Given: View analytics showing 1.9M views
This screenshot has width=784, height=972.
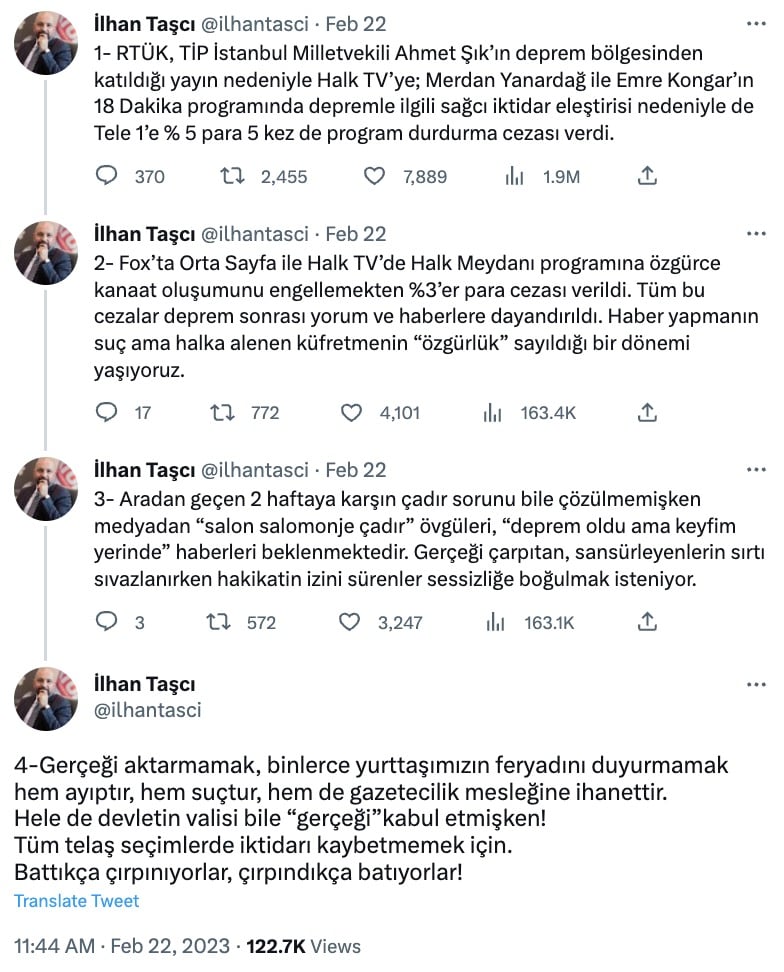Looking at the screenshot, I should click(x=514, y=176).
